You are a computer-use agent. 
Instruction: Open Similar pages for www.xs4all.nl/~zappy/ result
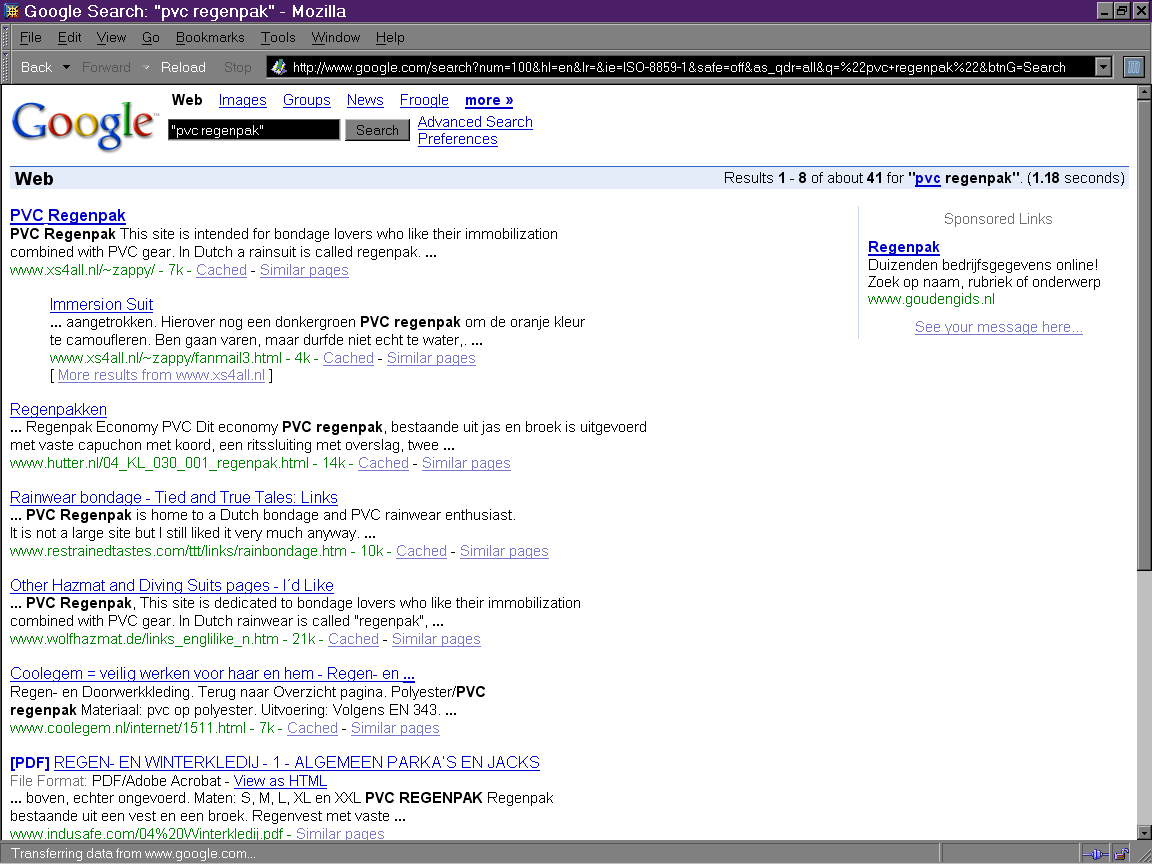[x=304, y=270]
